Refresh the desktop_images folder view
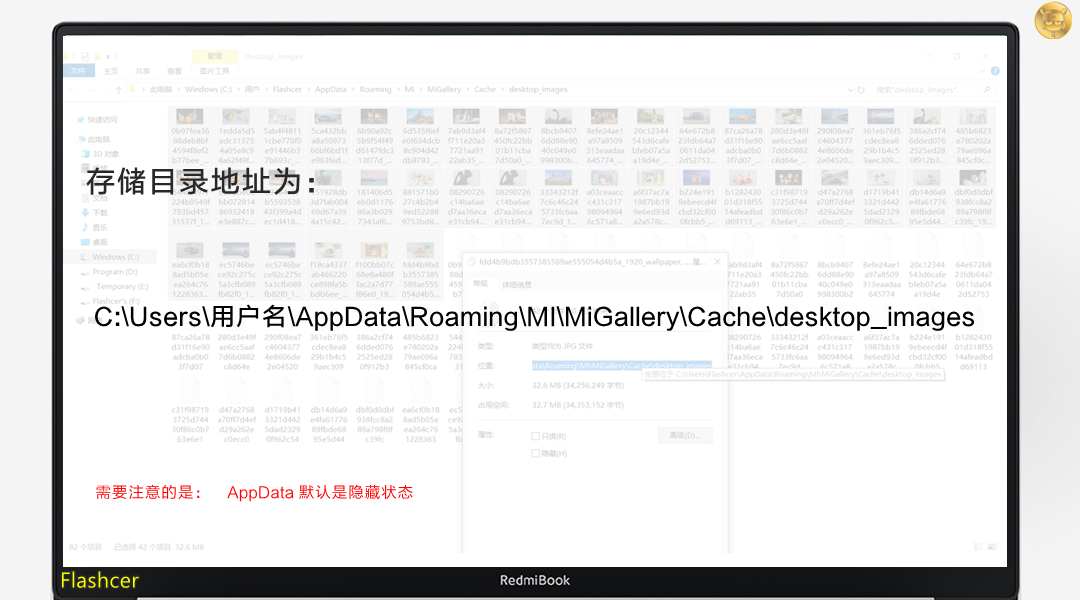The image size is (1080, 600). [x=861, y=90]
